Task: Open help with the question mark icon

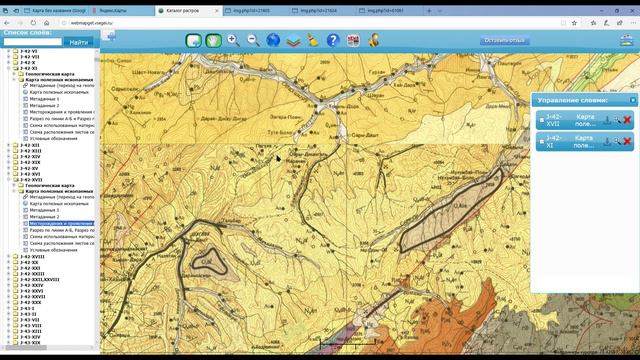Action: pyautogui.click(x=333, y=40)
